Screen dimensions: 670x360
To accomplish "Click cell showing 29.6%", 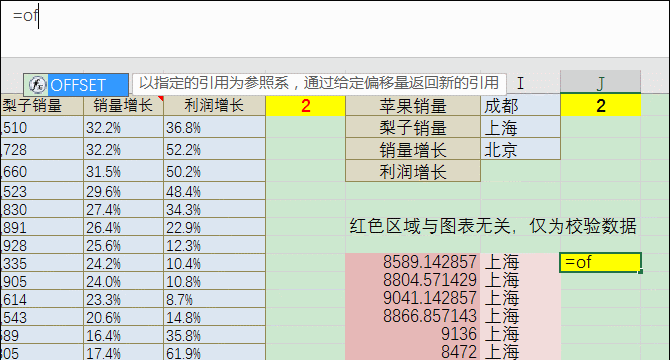I will pyautogui.click(x=123, y=191).
